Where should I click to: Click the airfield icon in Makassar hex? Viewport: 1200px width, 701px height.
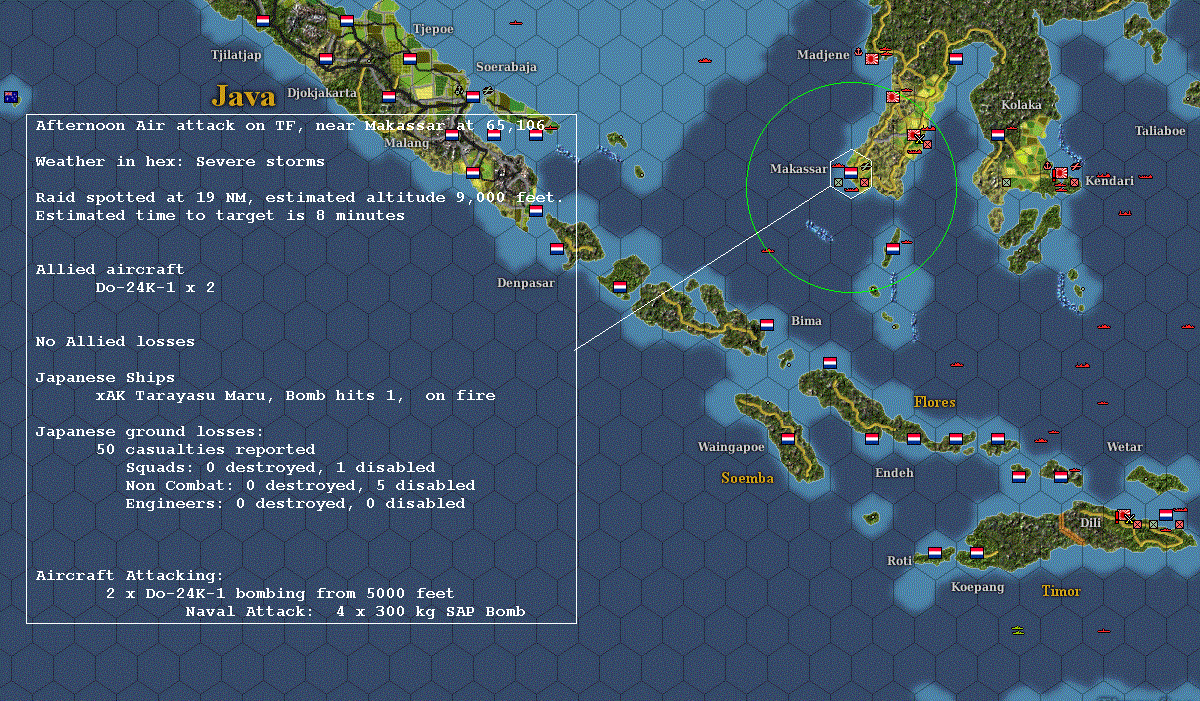tap(866, 166)
